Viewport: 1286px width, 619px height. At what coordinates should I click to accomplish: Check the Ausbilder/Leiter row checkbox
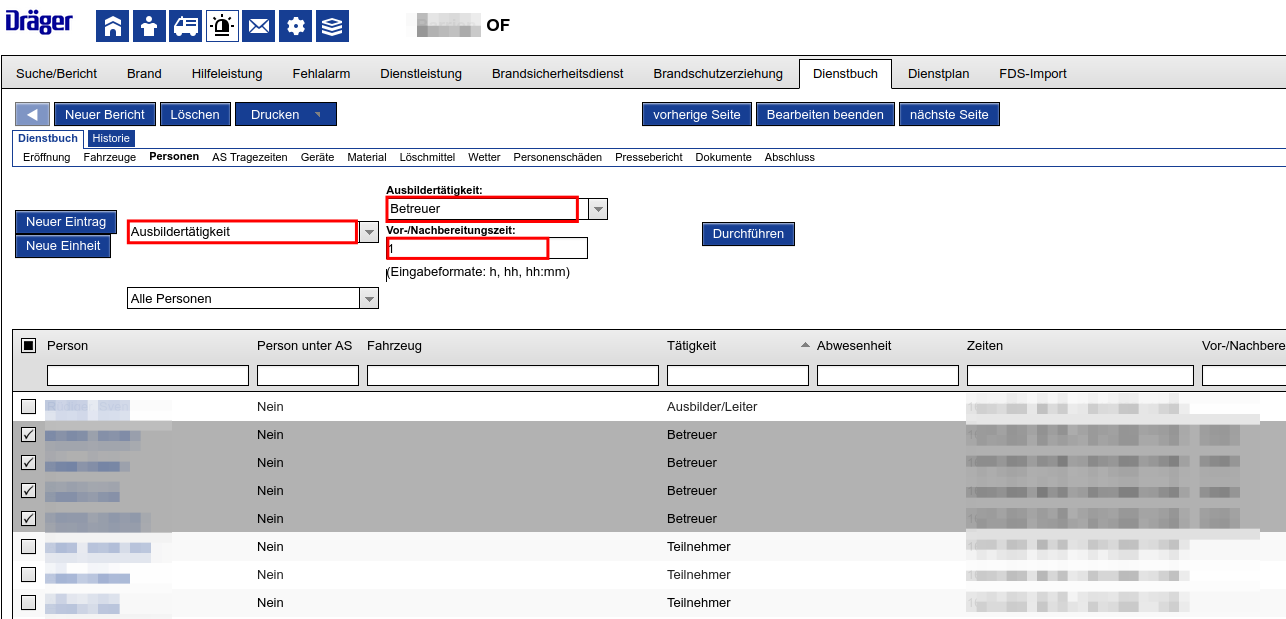28,407
